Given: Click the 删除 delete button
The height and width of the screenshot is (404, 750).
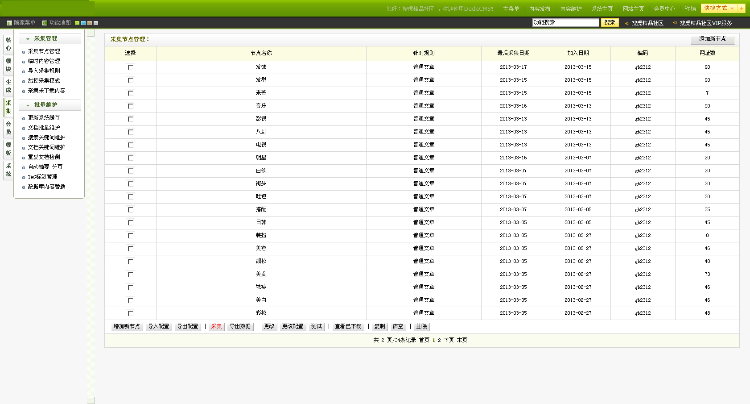Looking at the screenshot, I should coord(421,327).
